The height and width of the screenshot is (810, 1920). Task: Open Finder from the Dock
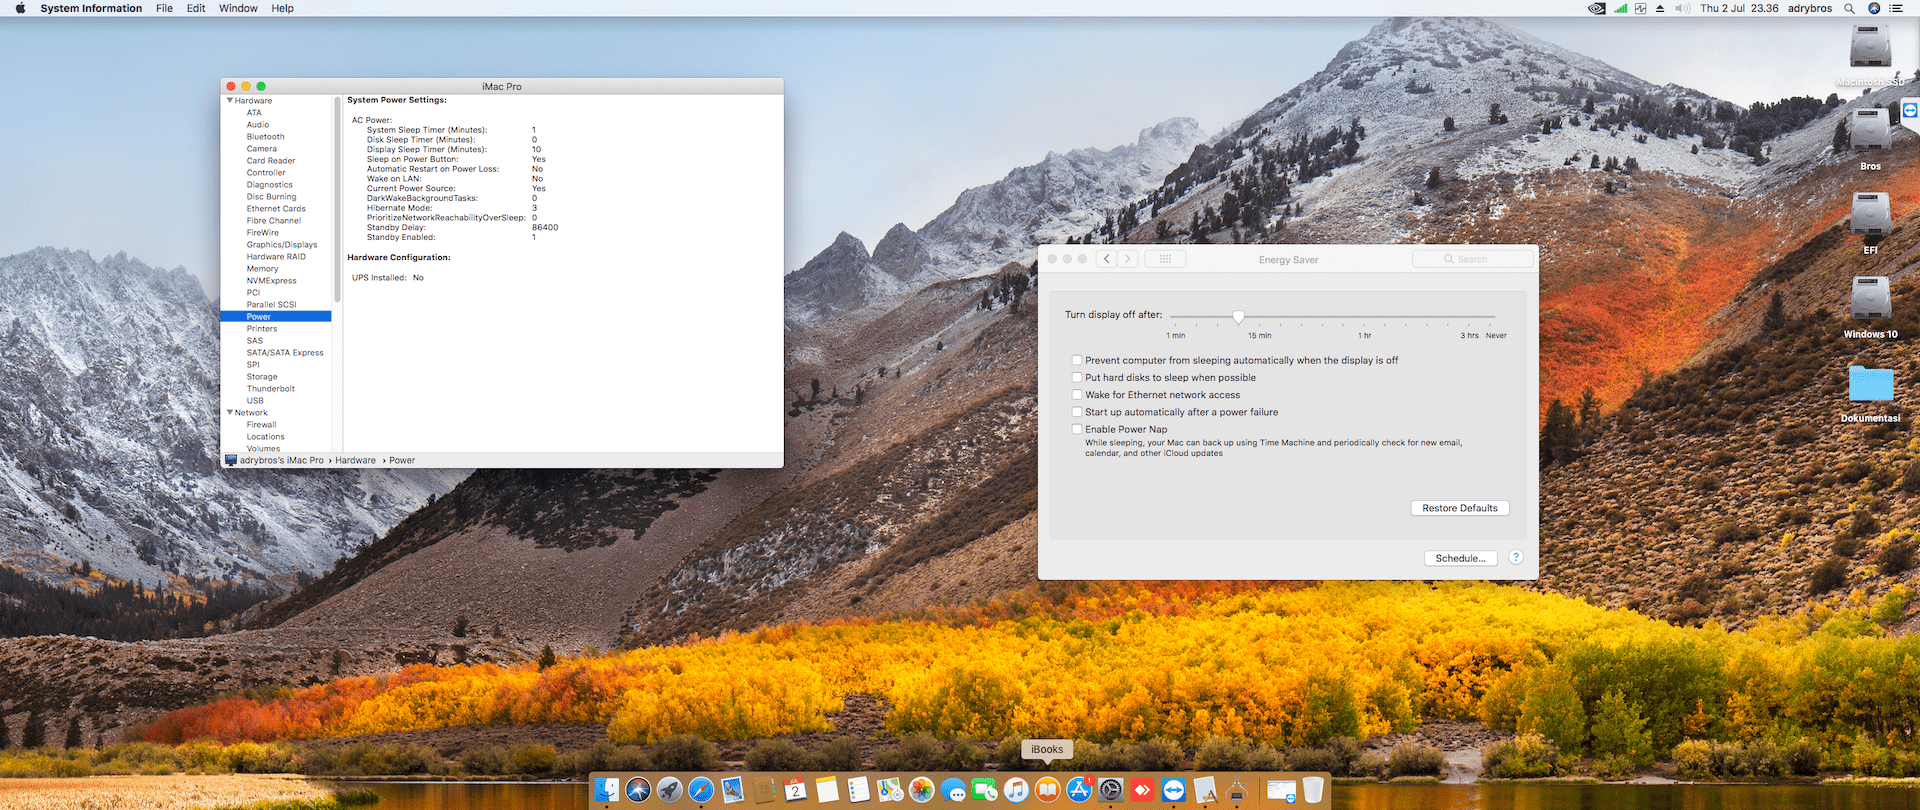[x=606, y=790]
